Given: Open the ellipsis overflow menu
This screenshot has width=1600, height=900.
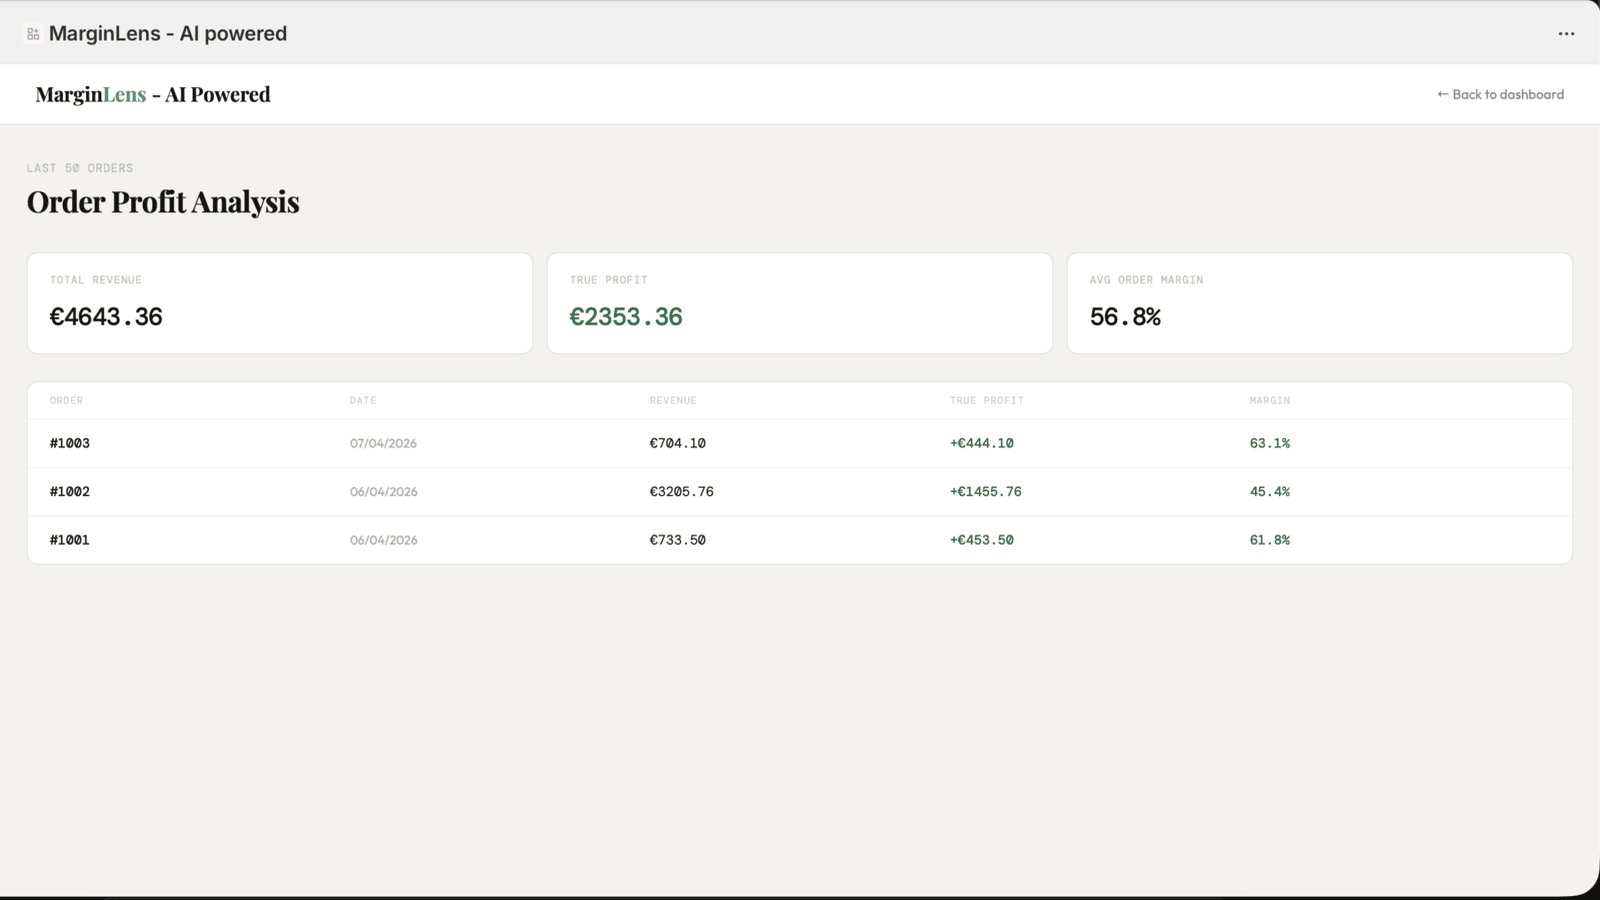Looking at the screenshot, I should click(1566, 33).
